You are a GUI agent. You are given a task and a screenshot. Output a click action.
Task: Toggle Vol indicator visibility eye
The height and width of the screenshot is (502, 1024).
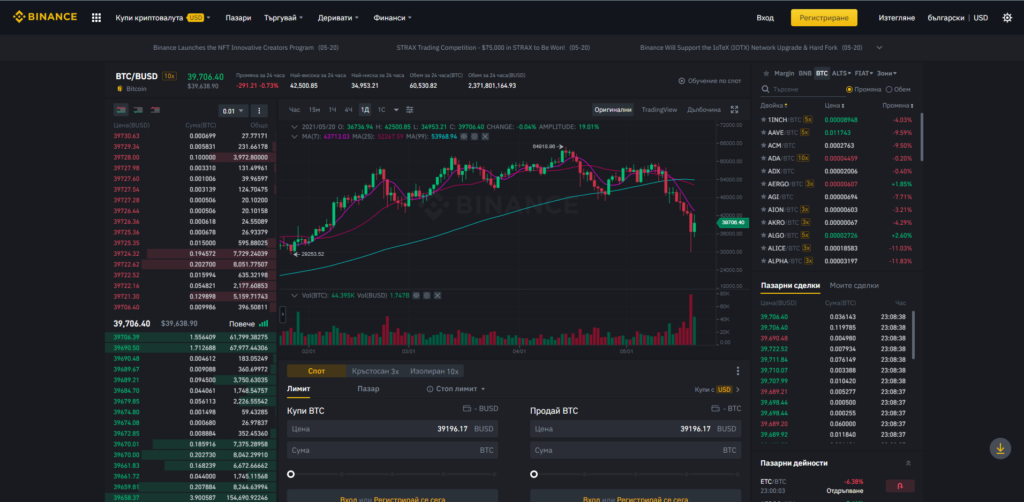[415, 296]
